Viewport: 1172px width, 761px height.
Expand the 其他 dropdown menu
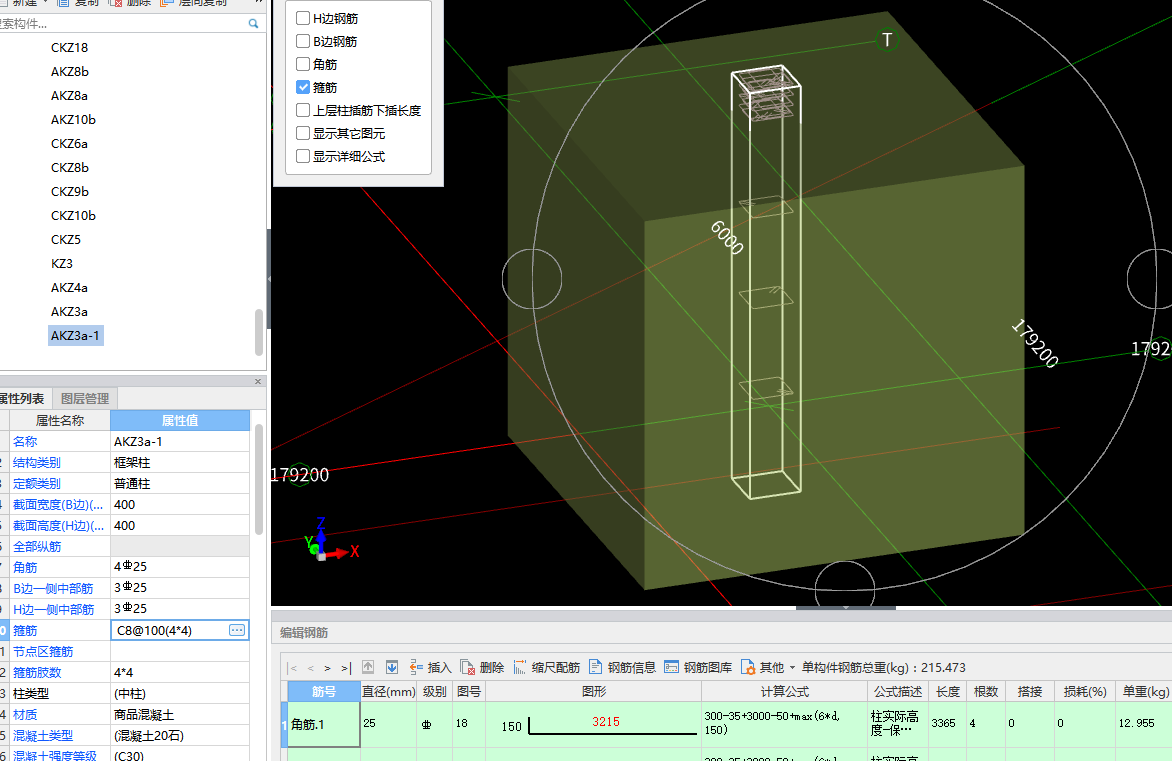point(768,668)
